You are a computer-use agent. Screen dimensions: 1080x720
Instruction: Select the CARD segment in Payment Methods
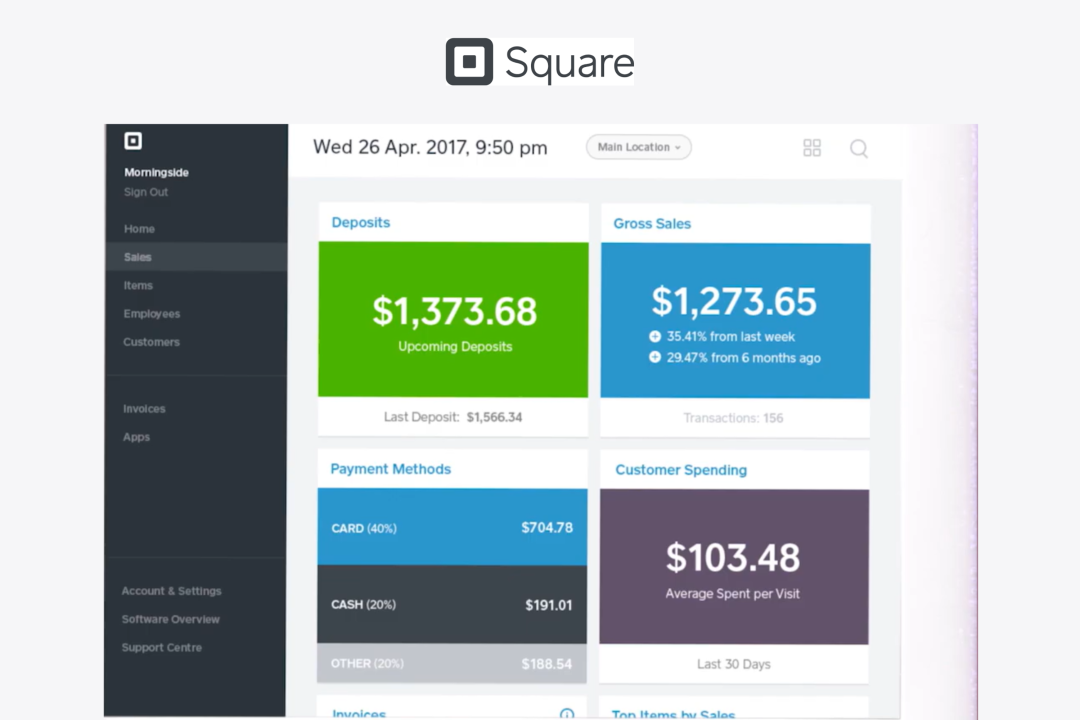pyautogui.click(x=452, y=527)
